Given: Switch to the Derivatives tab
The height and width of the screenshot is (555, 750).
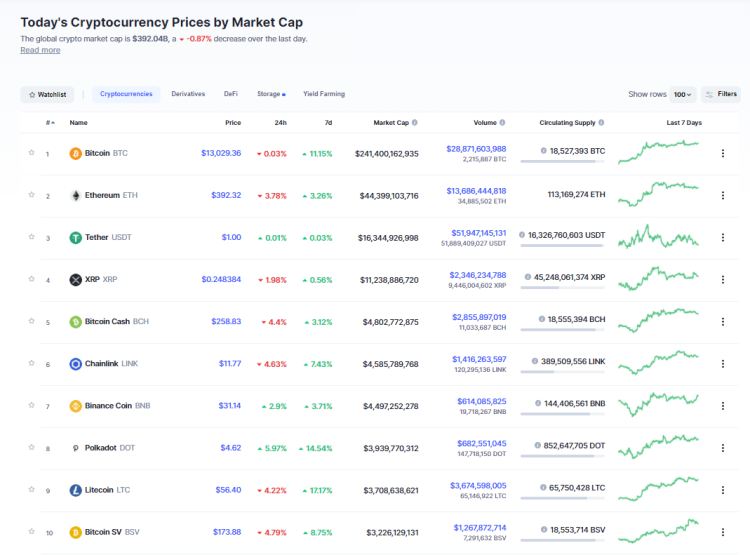Looking at the screenshot, I should tap(188, 94).
